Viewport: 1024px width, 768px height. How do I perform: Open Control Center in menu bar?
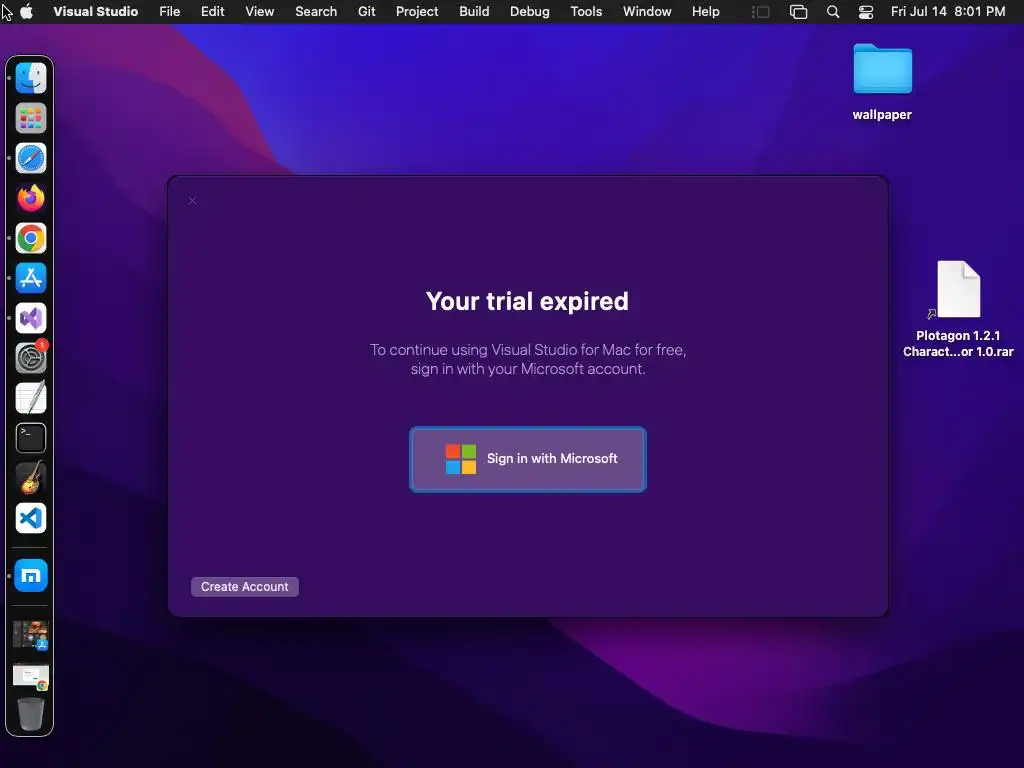click(866, 12)
